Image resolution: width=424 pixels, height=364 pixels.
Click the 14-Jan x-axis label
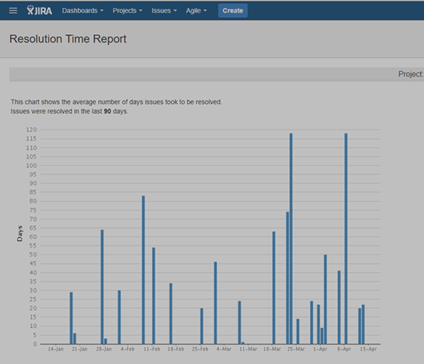click(x=56, y=349)
